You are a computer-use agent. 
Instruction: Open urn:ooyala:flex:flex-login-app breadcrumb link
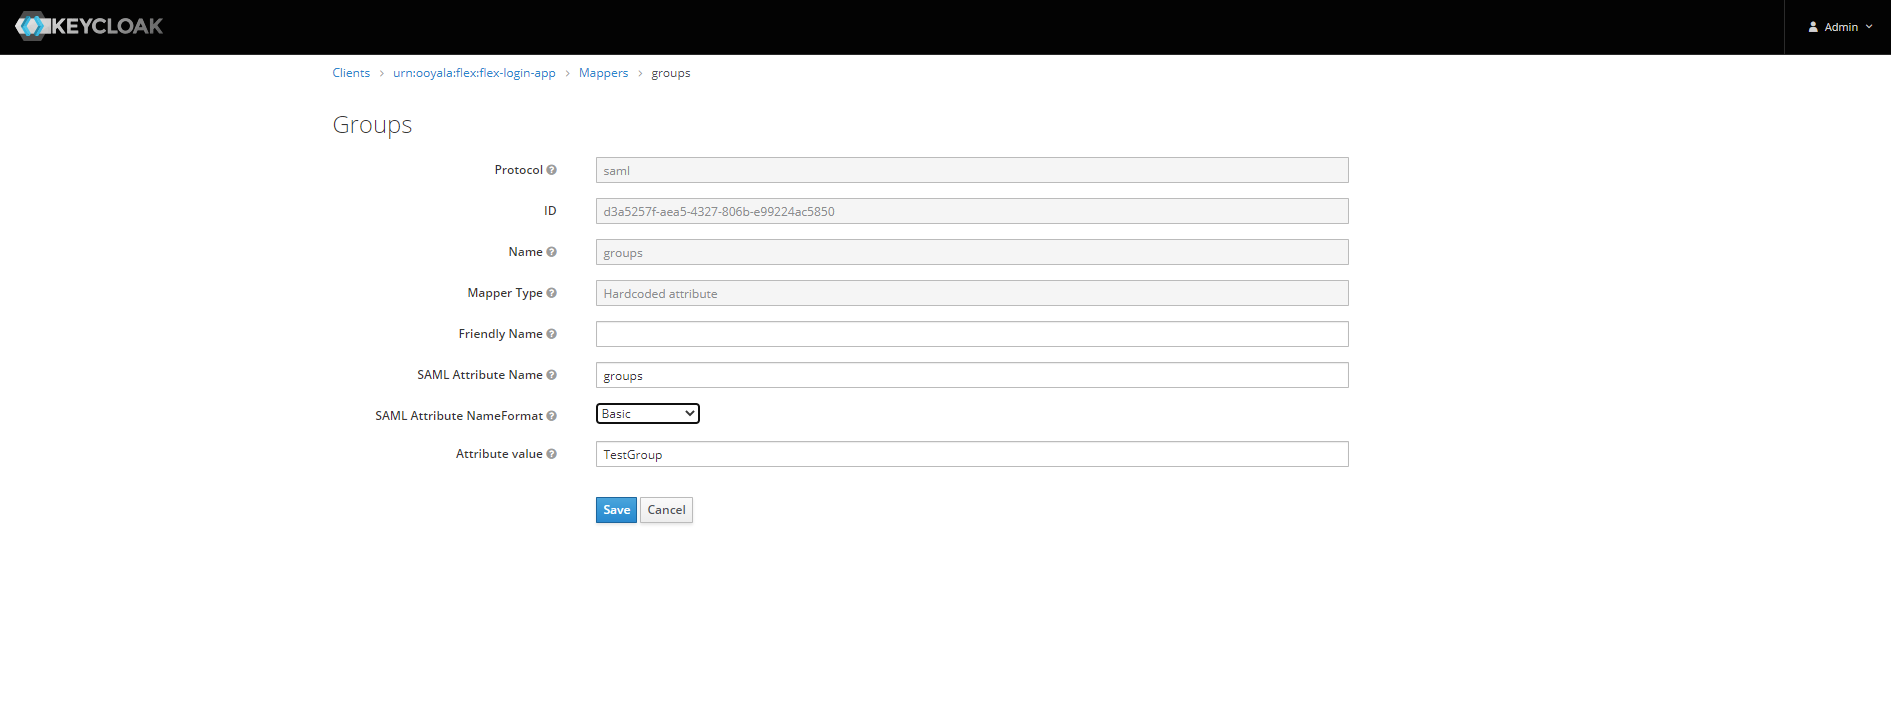click(x=474, y=73)
